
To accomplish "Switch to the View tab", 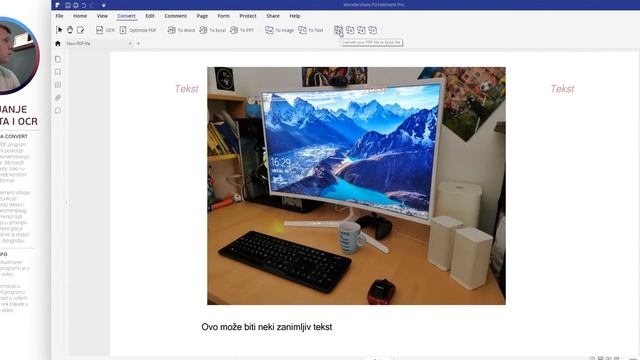I will pyautogui.click(x=102, y=16).
